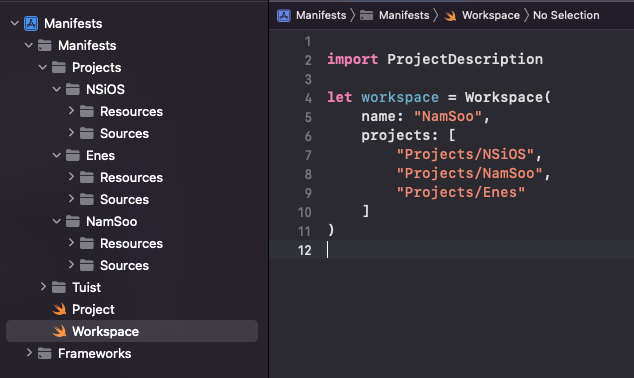
Task: Click Sources folder icon under Enes
Action: [87, 199]
